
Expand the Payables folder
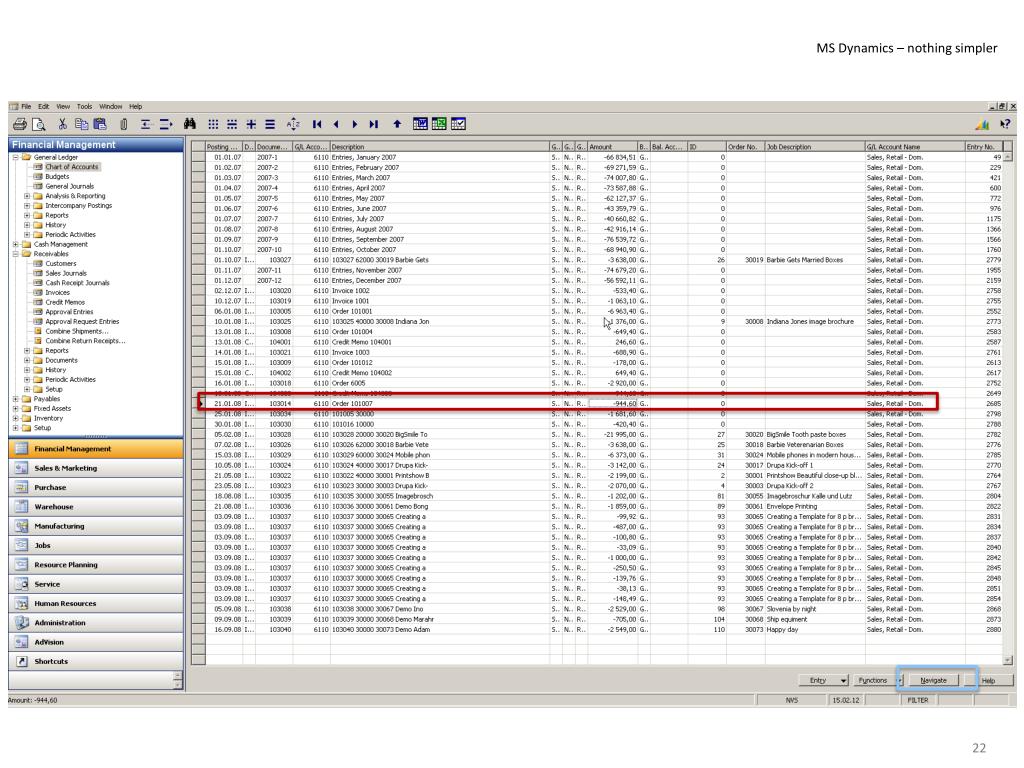15,399
